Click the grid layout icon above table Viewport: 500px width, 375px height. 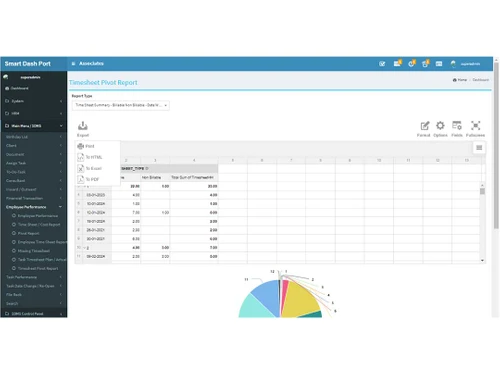point(479,148)
